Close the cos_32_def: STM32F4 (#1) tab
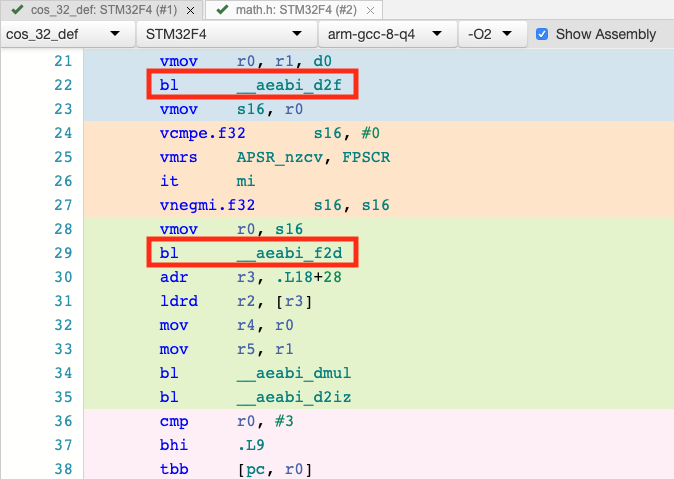This screenshot has width=674, height=479. coord(190,11)
